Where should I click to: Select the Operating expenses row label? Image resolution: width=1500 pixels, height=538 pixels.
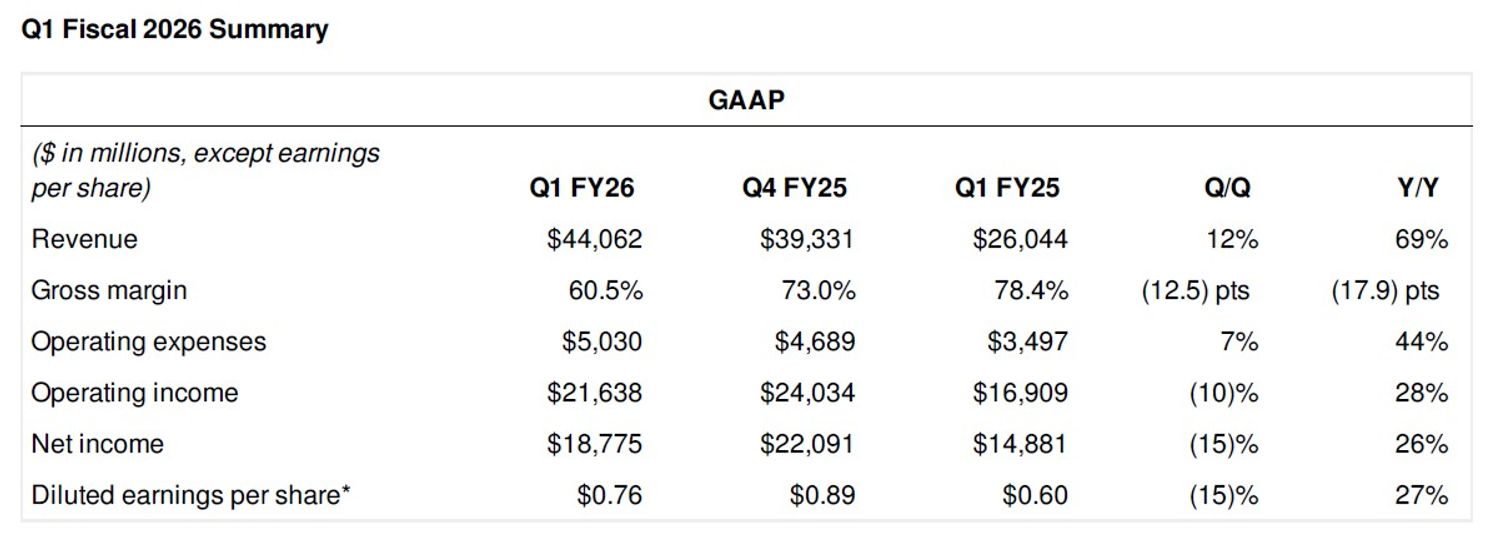tap(149, 342)
